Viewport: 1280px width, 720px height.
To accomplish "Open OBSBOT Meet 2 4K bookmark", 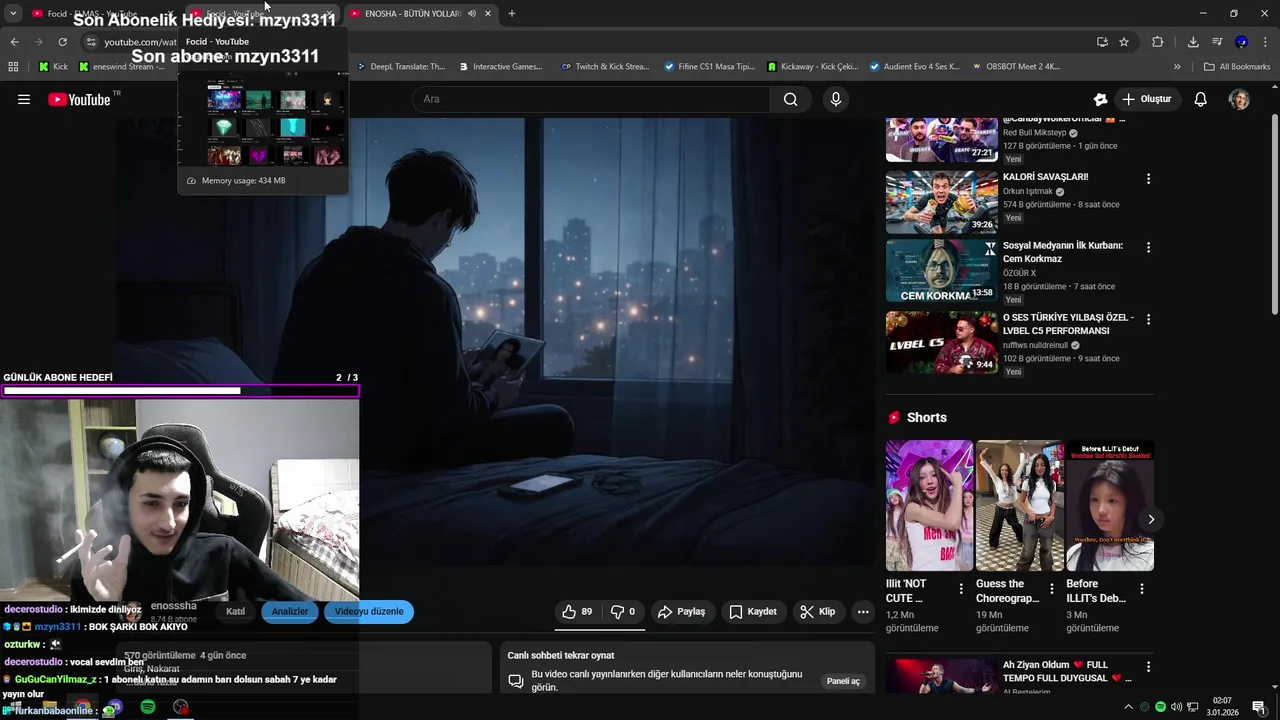I will (x=1016, y=67).
